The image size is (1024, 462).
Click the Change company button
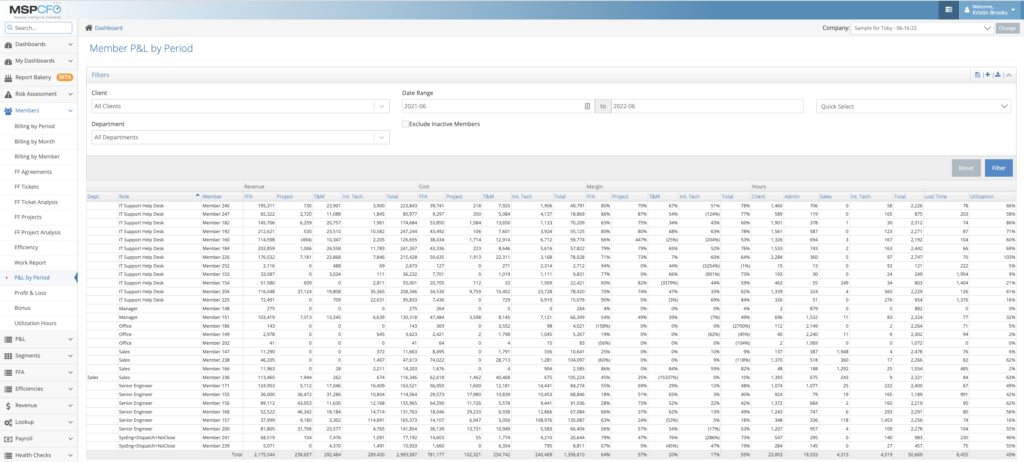(x=1007, y=28)
